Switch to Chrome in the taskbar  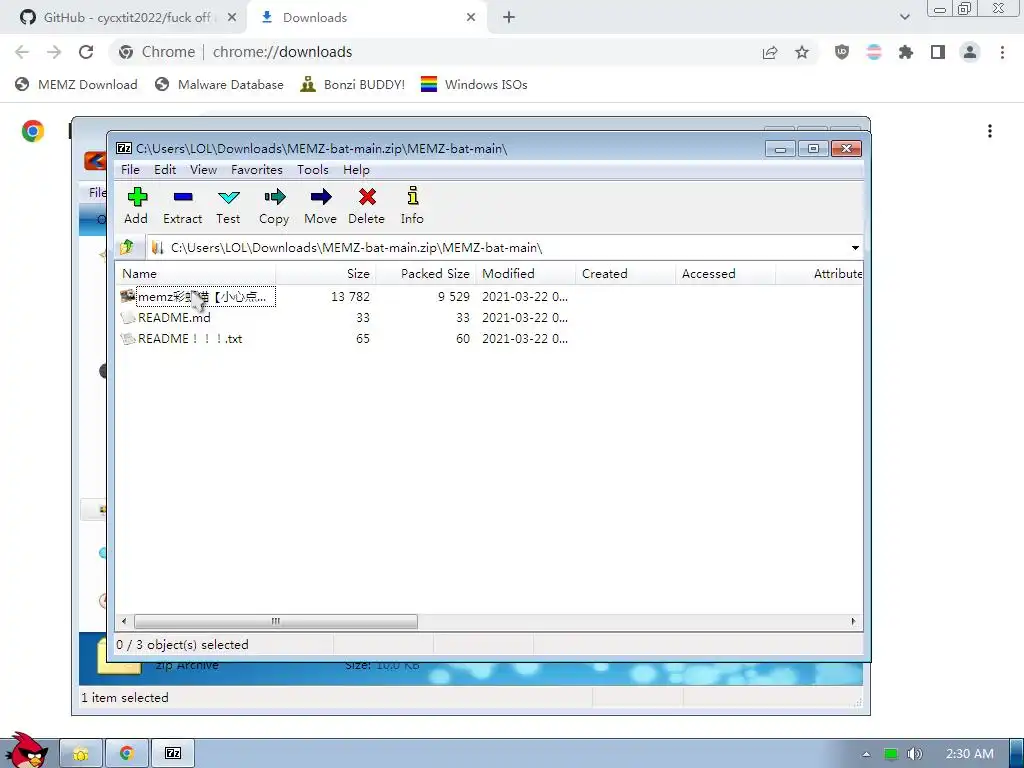tap(127, 754)
